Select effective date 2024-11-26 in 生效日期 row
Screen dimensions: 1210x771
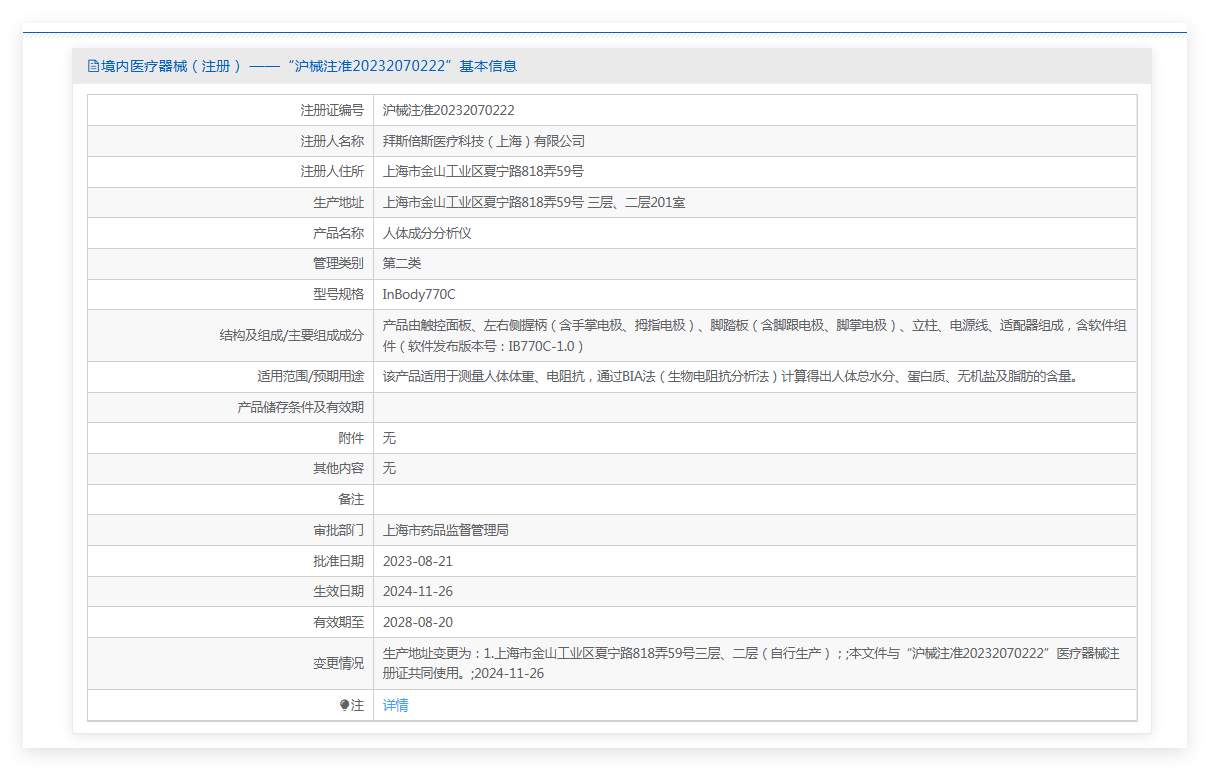[418, 591]
